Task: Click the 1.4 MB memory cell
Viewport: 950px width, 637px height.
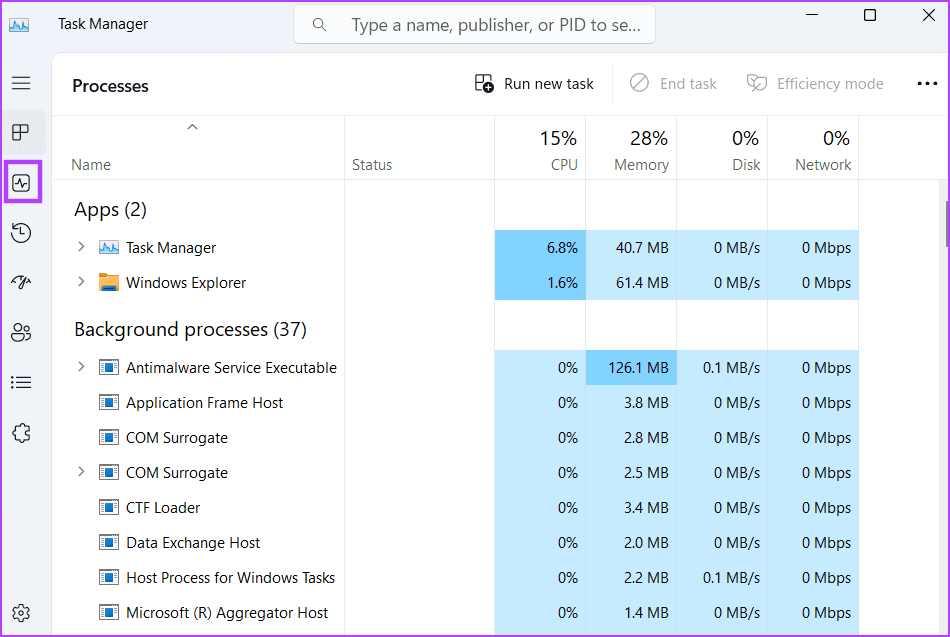Action: point(631,613)
